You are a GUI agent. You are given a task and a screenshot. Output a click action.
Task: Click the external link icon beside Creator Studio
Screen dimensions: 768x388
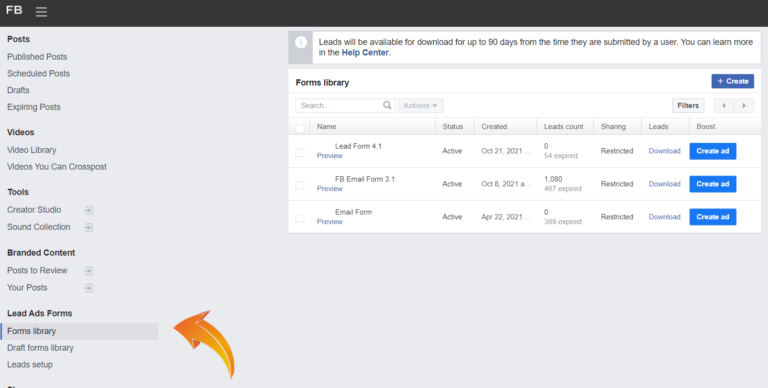(89, 210)
